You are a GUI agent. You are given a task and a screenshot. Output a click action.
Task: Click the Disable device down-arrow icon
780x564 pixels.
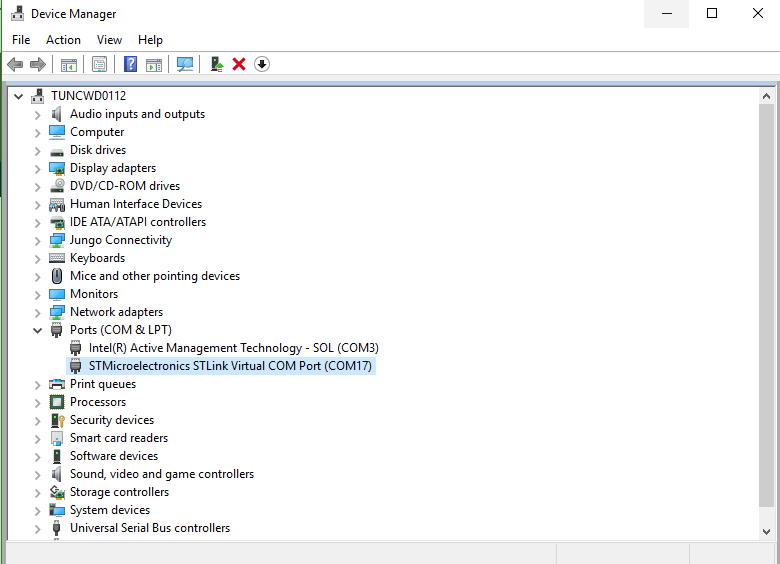point(262,64)
